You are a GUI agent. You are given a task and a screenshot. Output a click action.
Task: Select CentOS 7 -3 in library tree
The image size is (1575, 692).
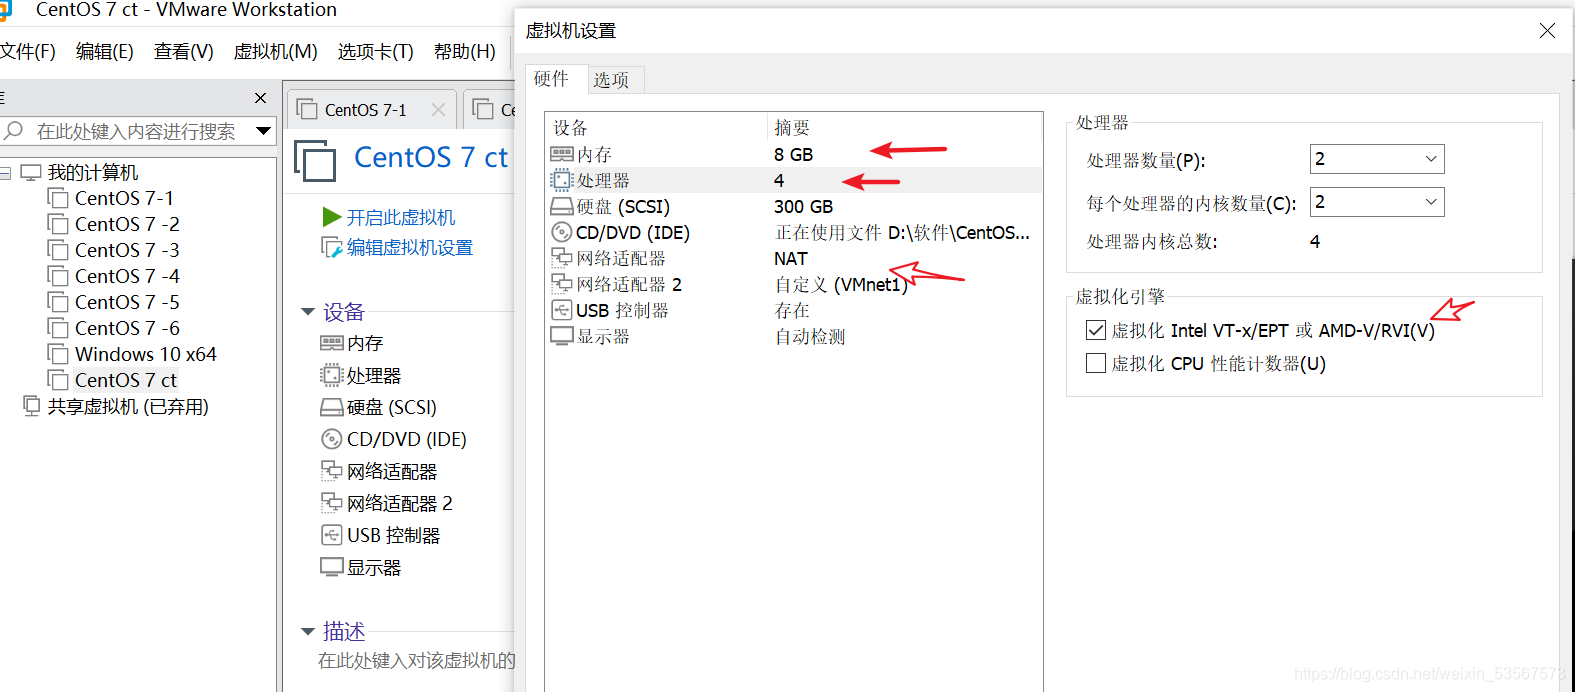coord(127,250)
